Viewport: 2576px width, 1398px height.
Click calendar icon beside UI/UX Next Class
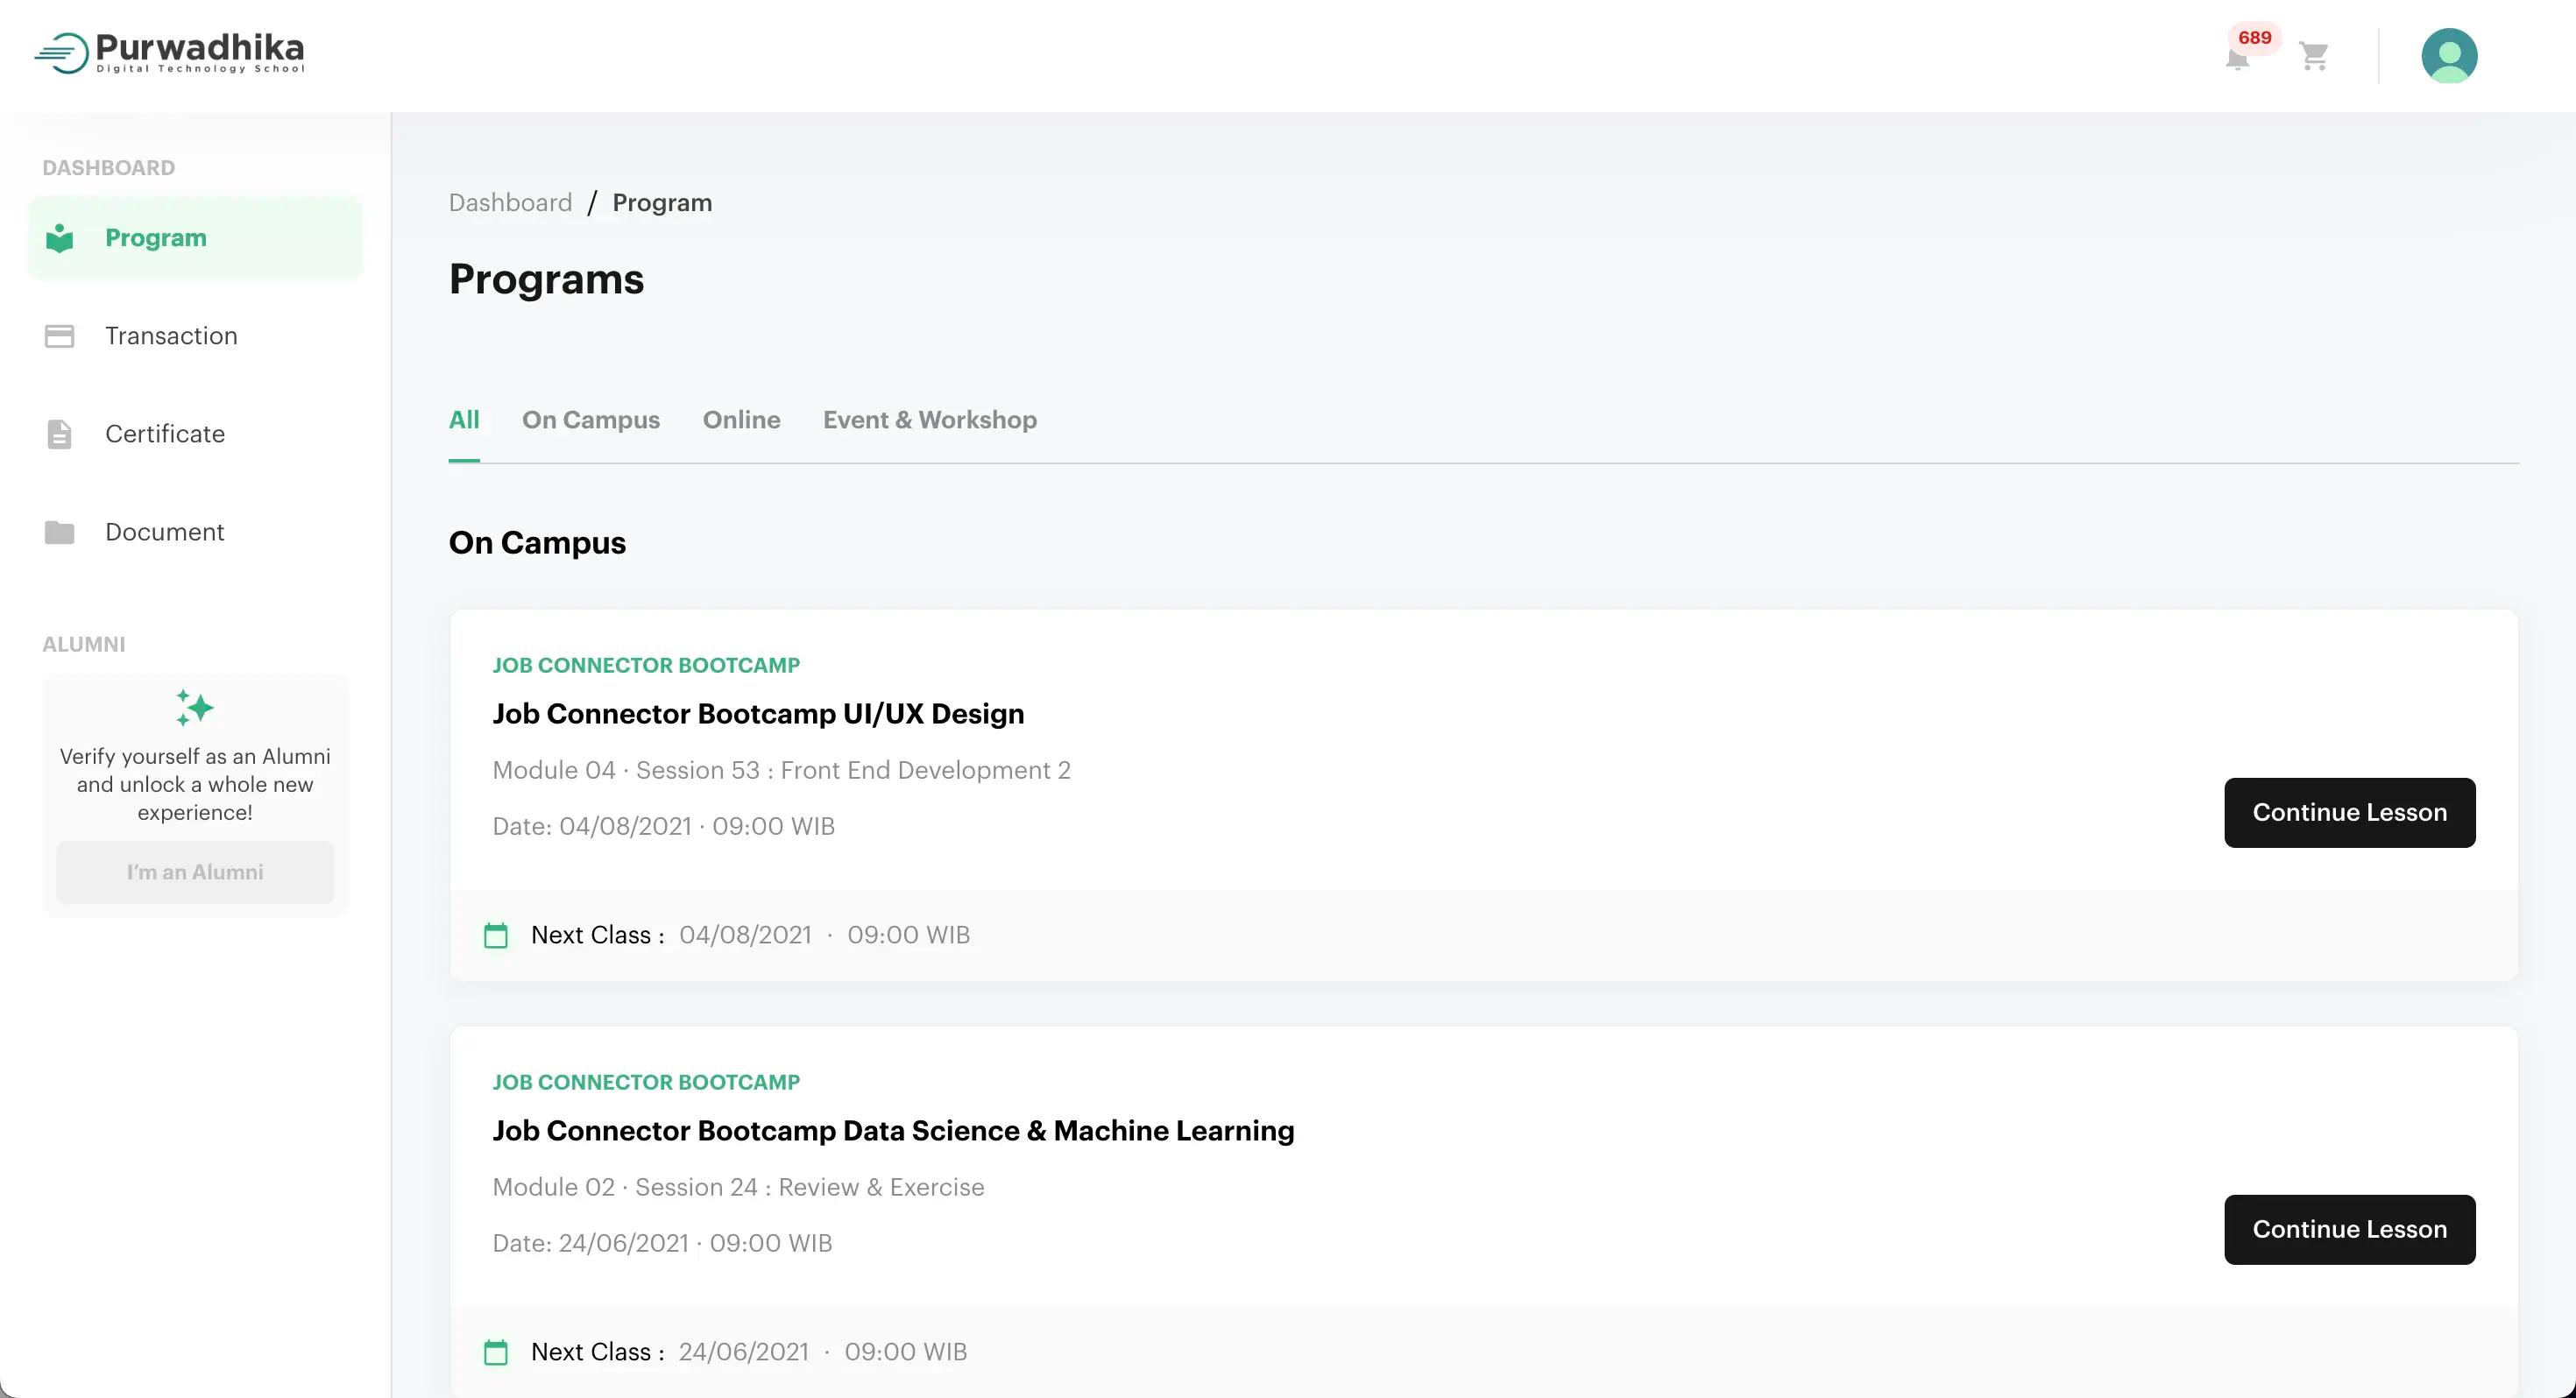(x=496, y=935)
